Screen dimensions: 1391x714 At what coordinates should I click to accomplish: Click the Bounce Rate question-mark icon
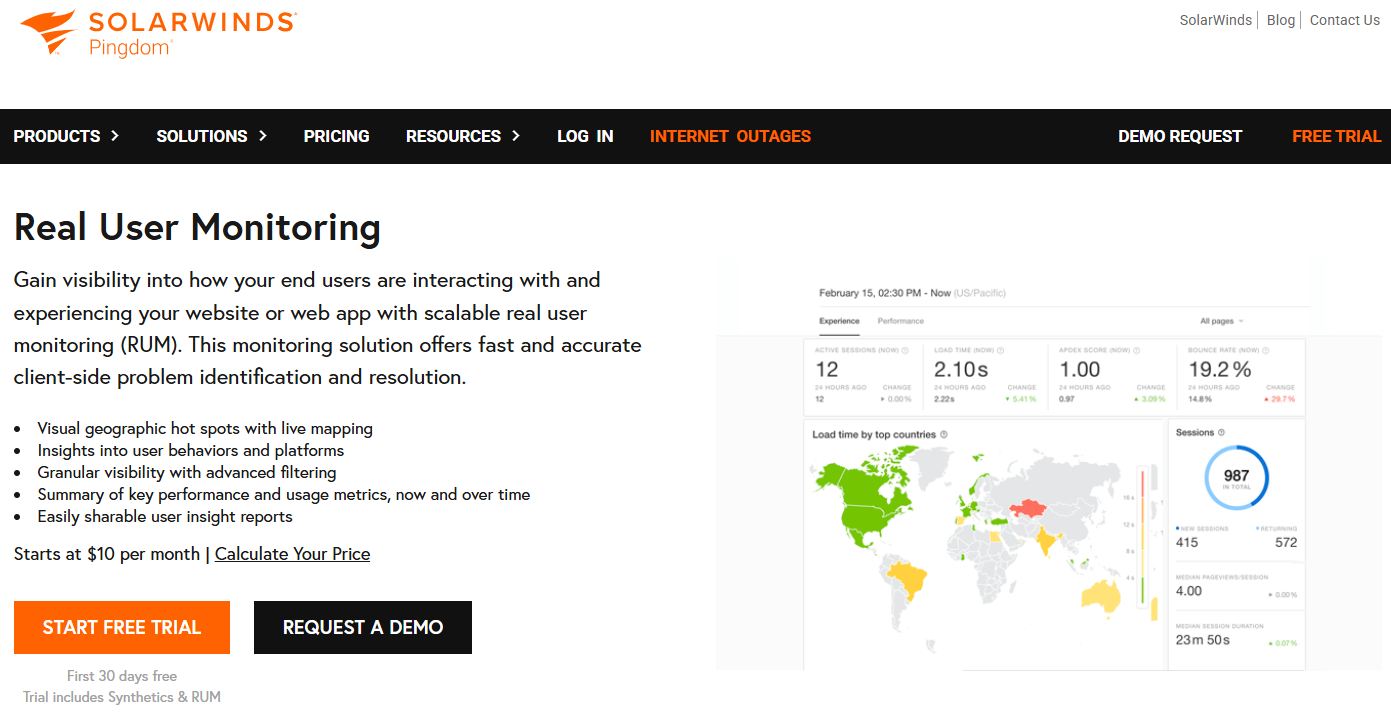coord(1265,349)
